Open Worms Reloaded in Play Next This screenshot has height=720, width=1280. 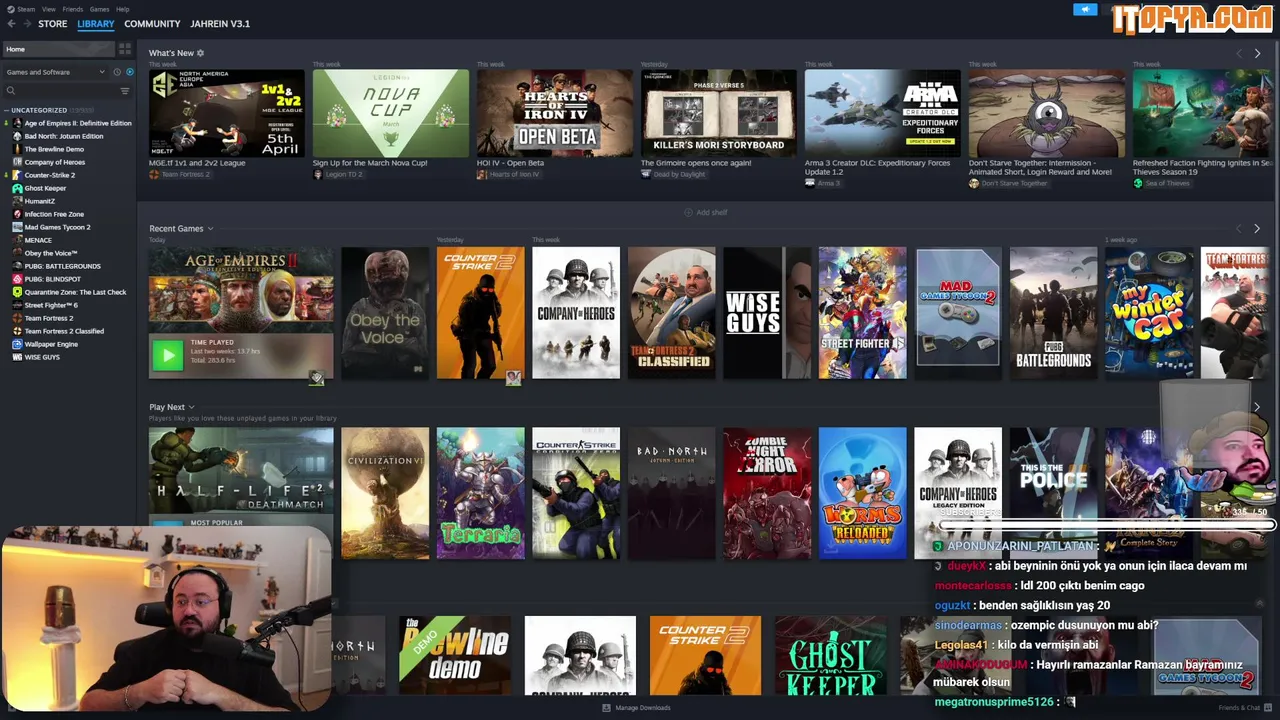coord(863,493)
